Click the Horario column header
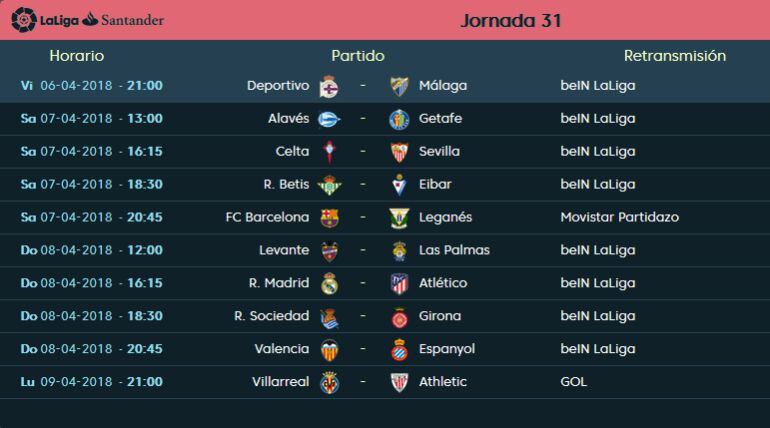The image size is (770, 428). (76, 56)
